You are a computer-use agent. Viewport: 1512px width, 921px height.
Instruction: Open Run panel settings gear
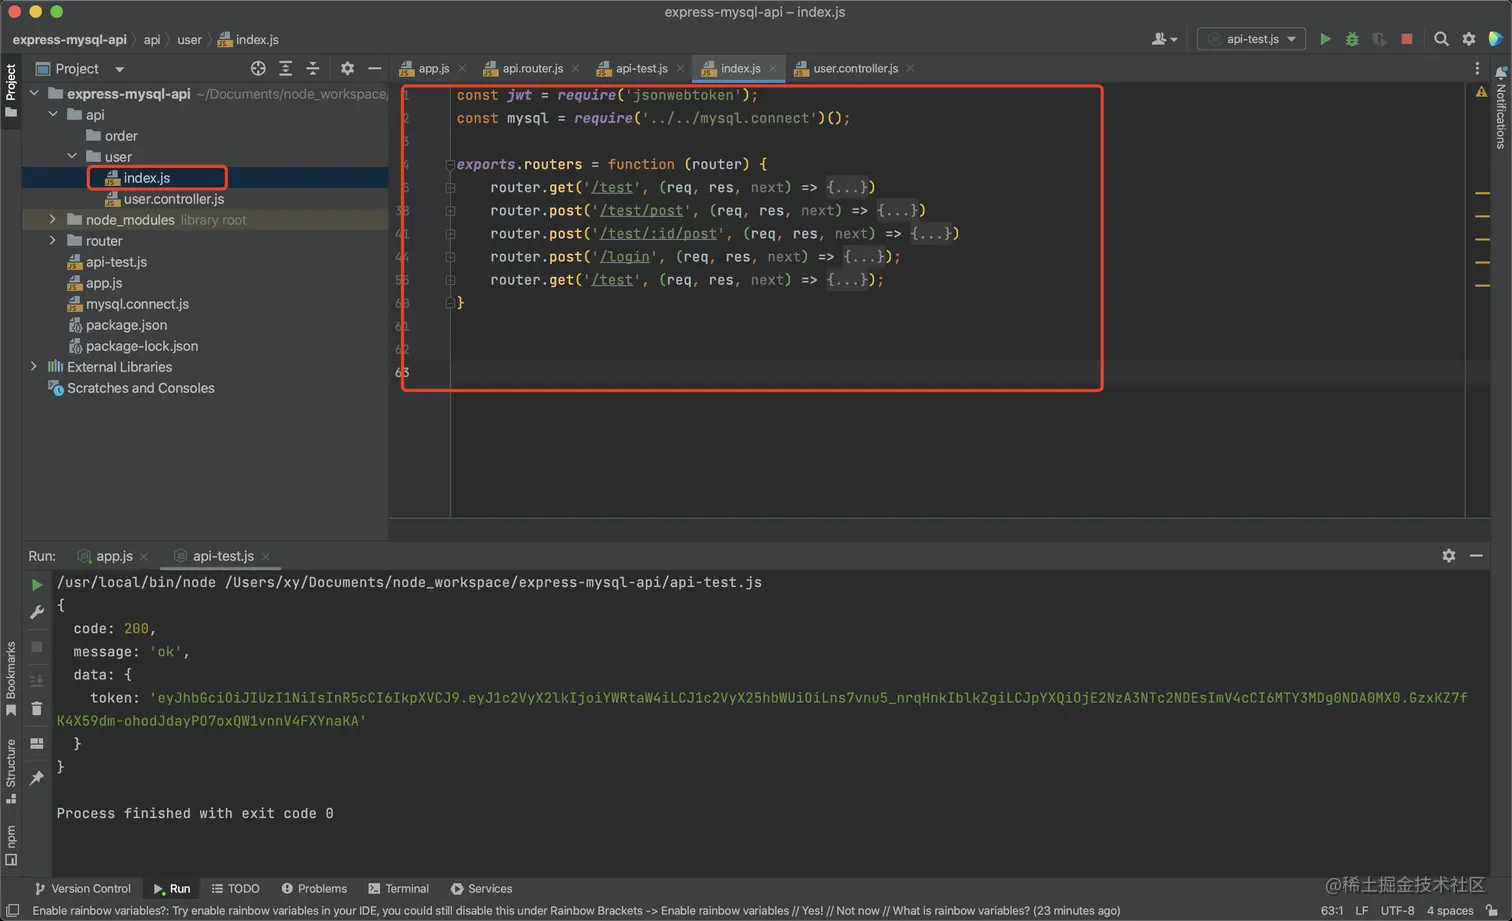pyautogui.click(x=1449, y=555)
